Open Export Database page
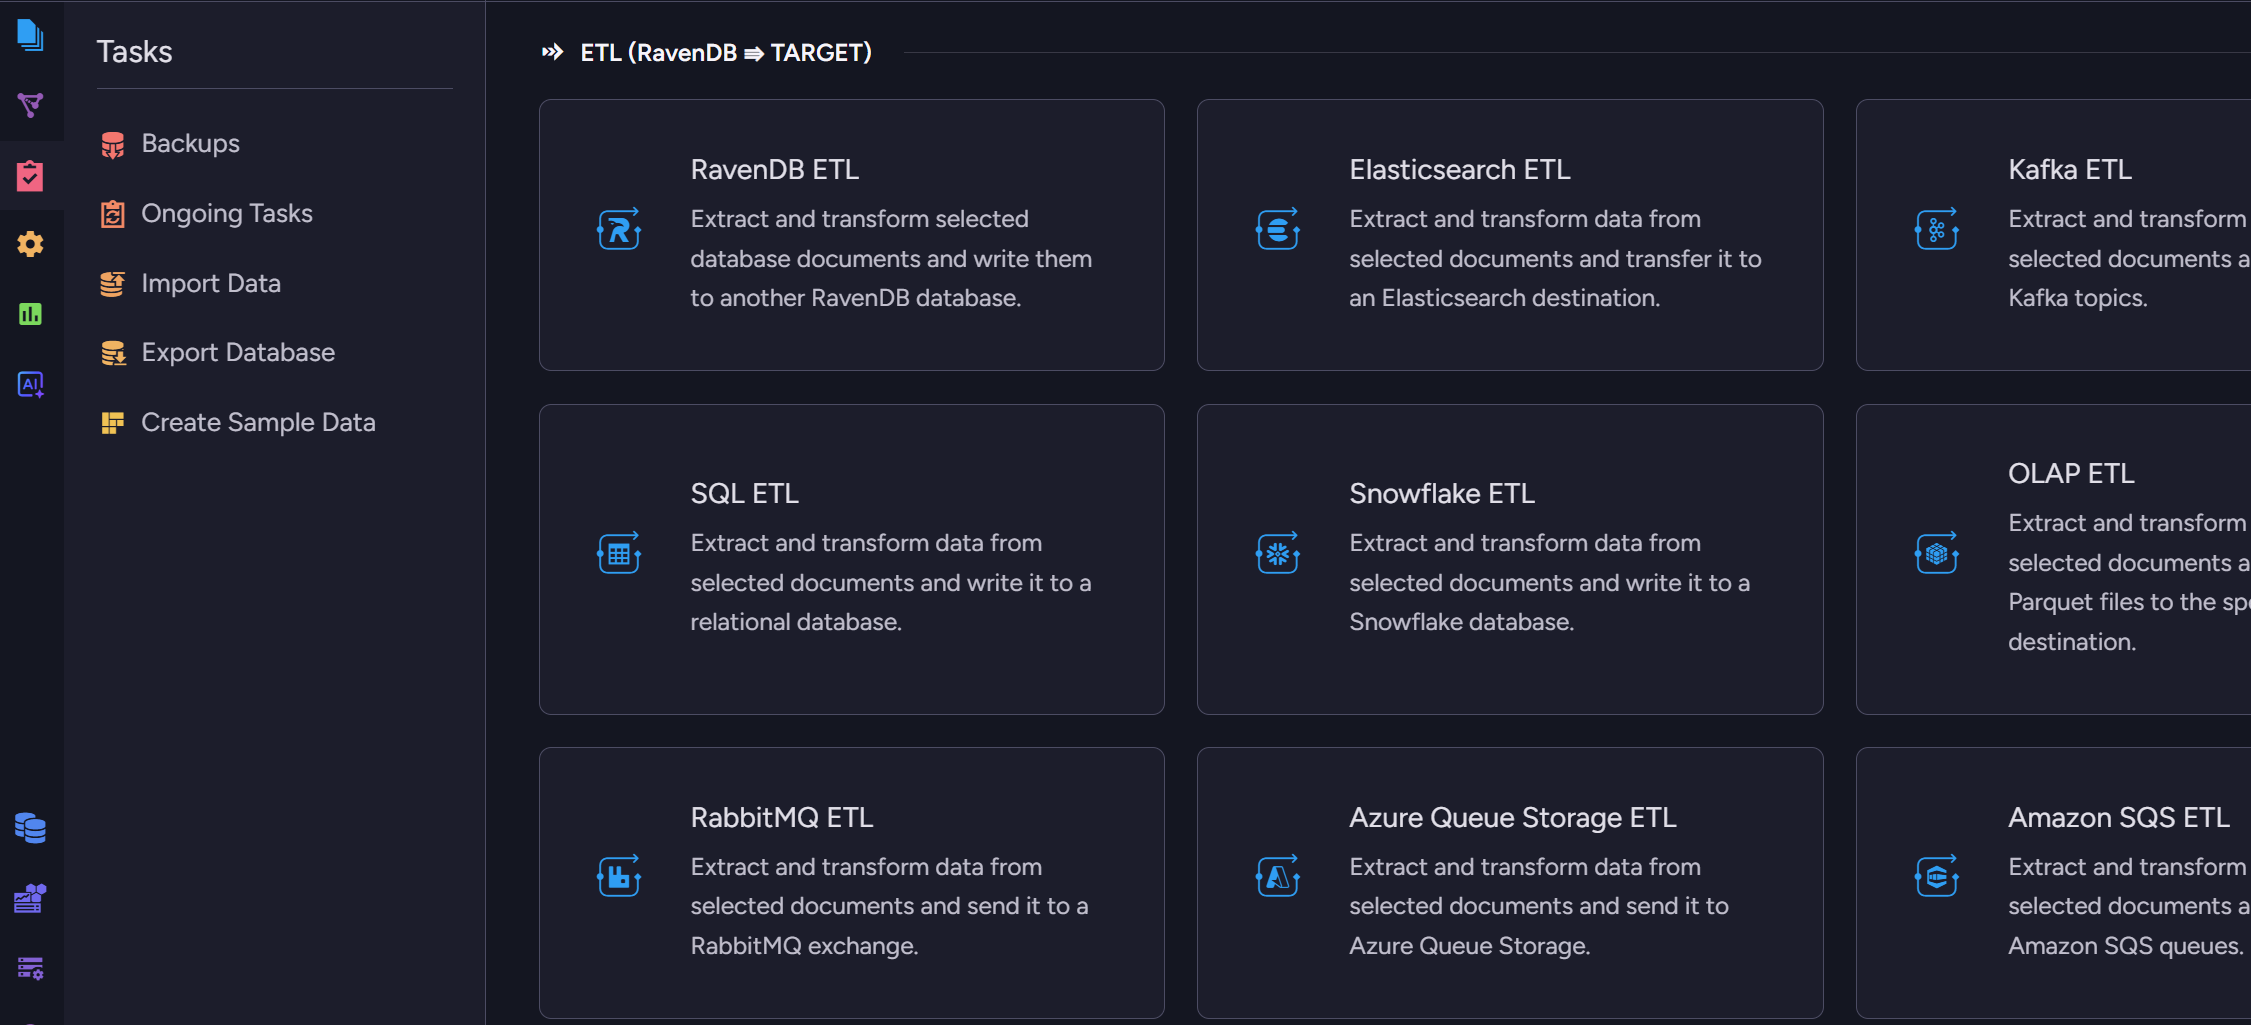This screenshot has width=2251, height=1025. [237, 353]
